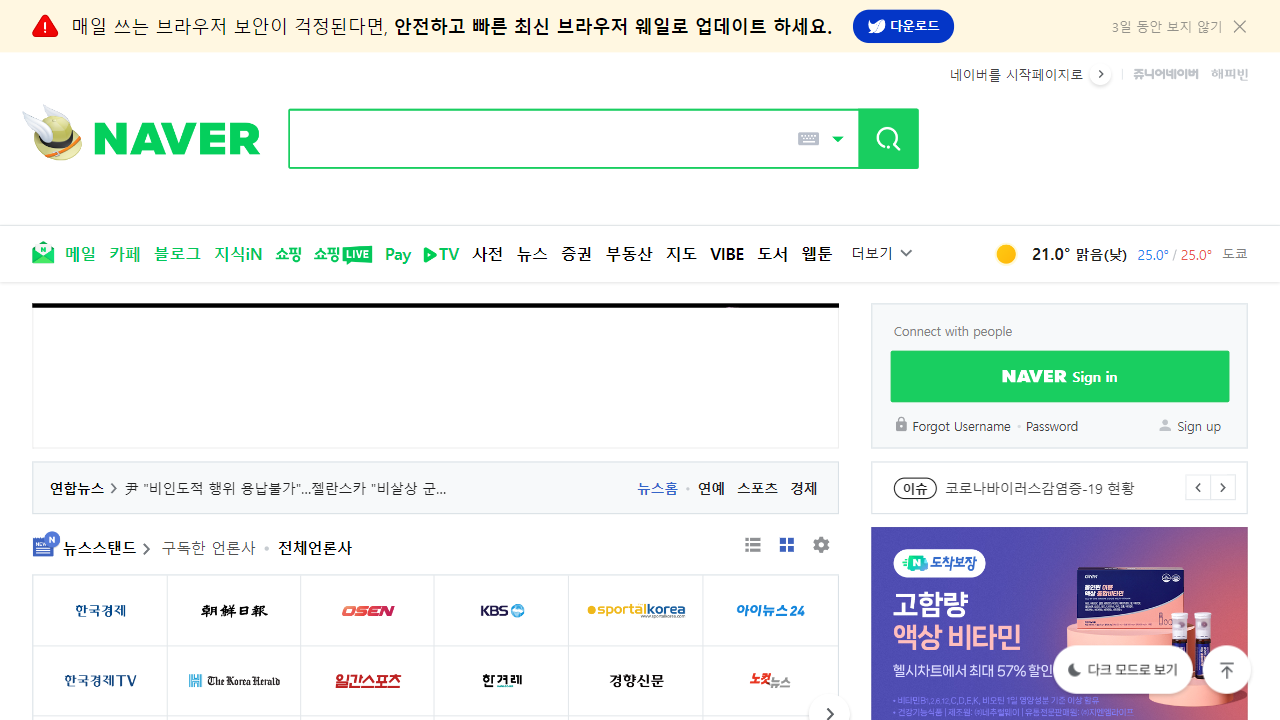
Task: Open the 뉴스스탠드 link
Action: (x=99, y=548)
